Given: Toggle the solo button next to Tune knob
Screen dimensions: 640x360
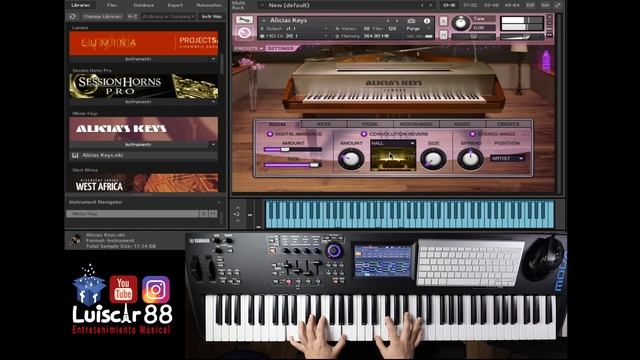Looking at the screenshot, I should click(x=443, y=21).
